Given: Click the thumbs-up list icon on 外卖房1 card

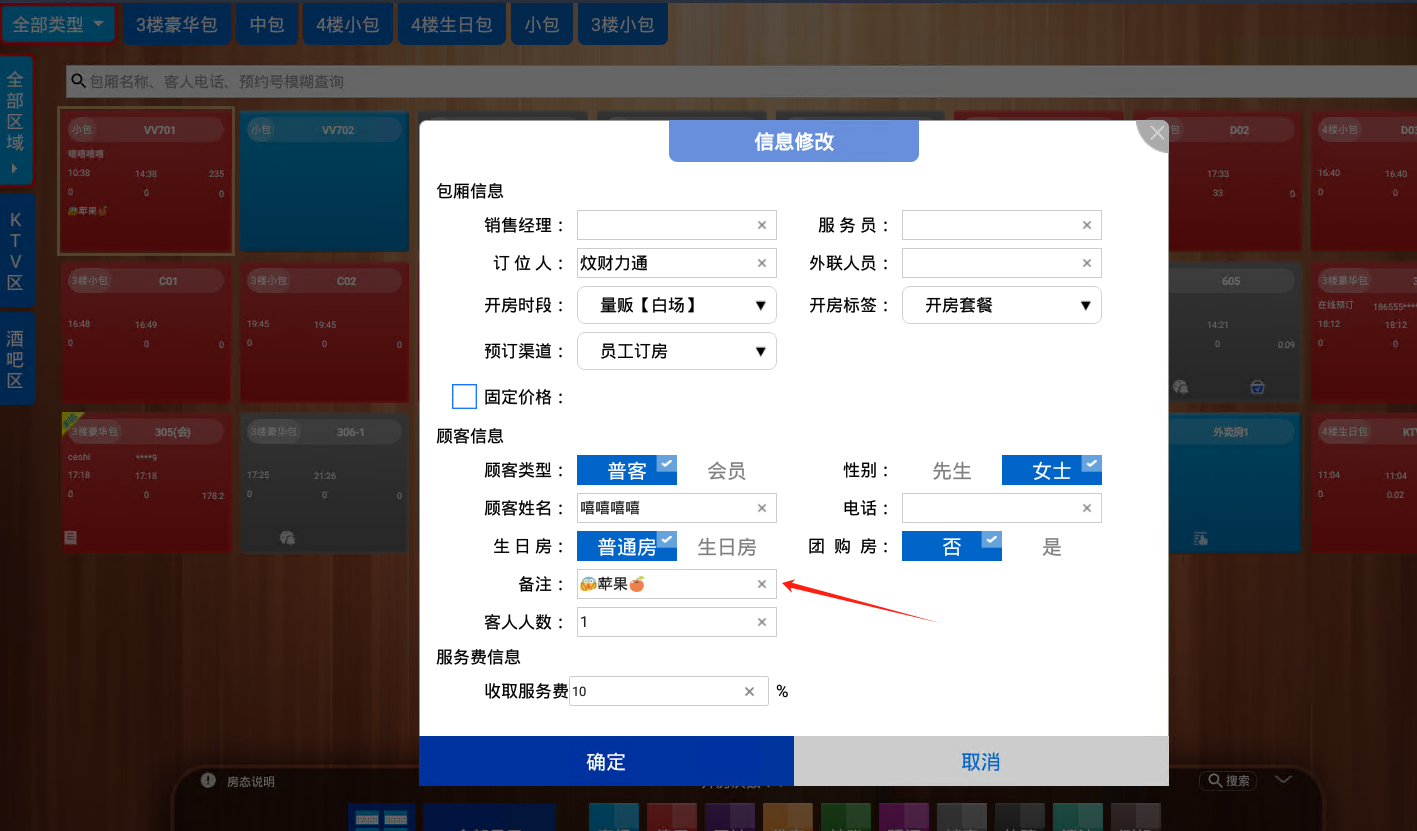Looking at the screenshot, I should click(x=1200, y=538).
